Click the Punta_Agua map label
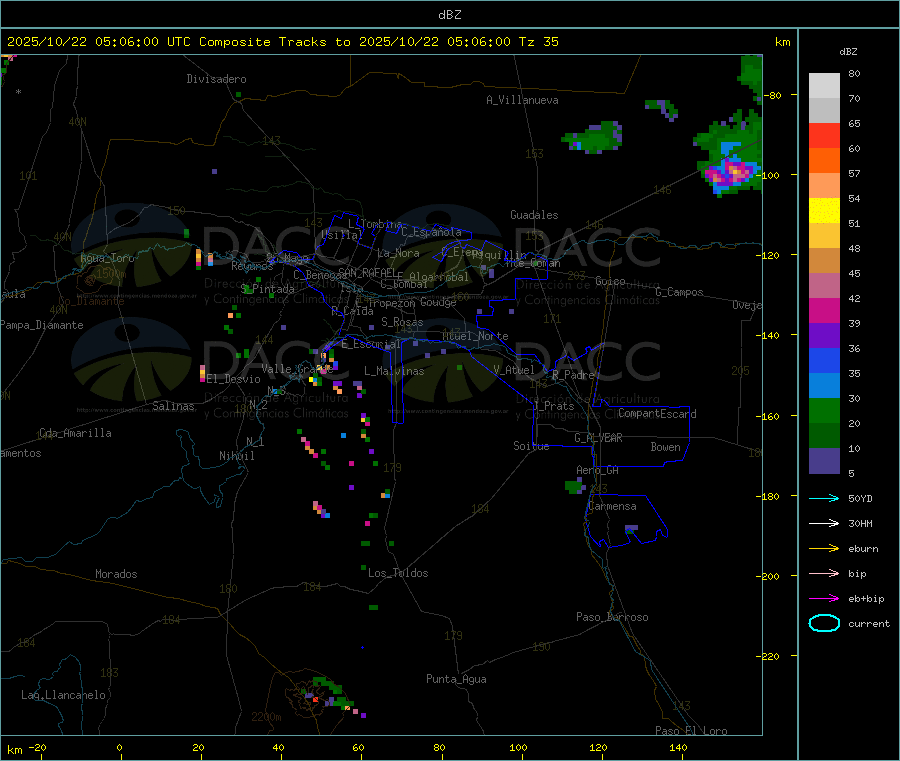The image size is (900, 761). click(x=456, y=679)
